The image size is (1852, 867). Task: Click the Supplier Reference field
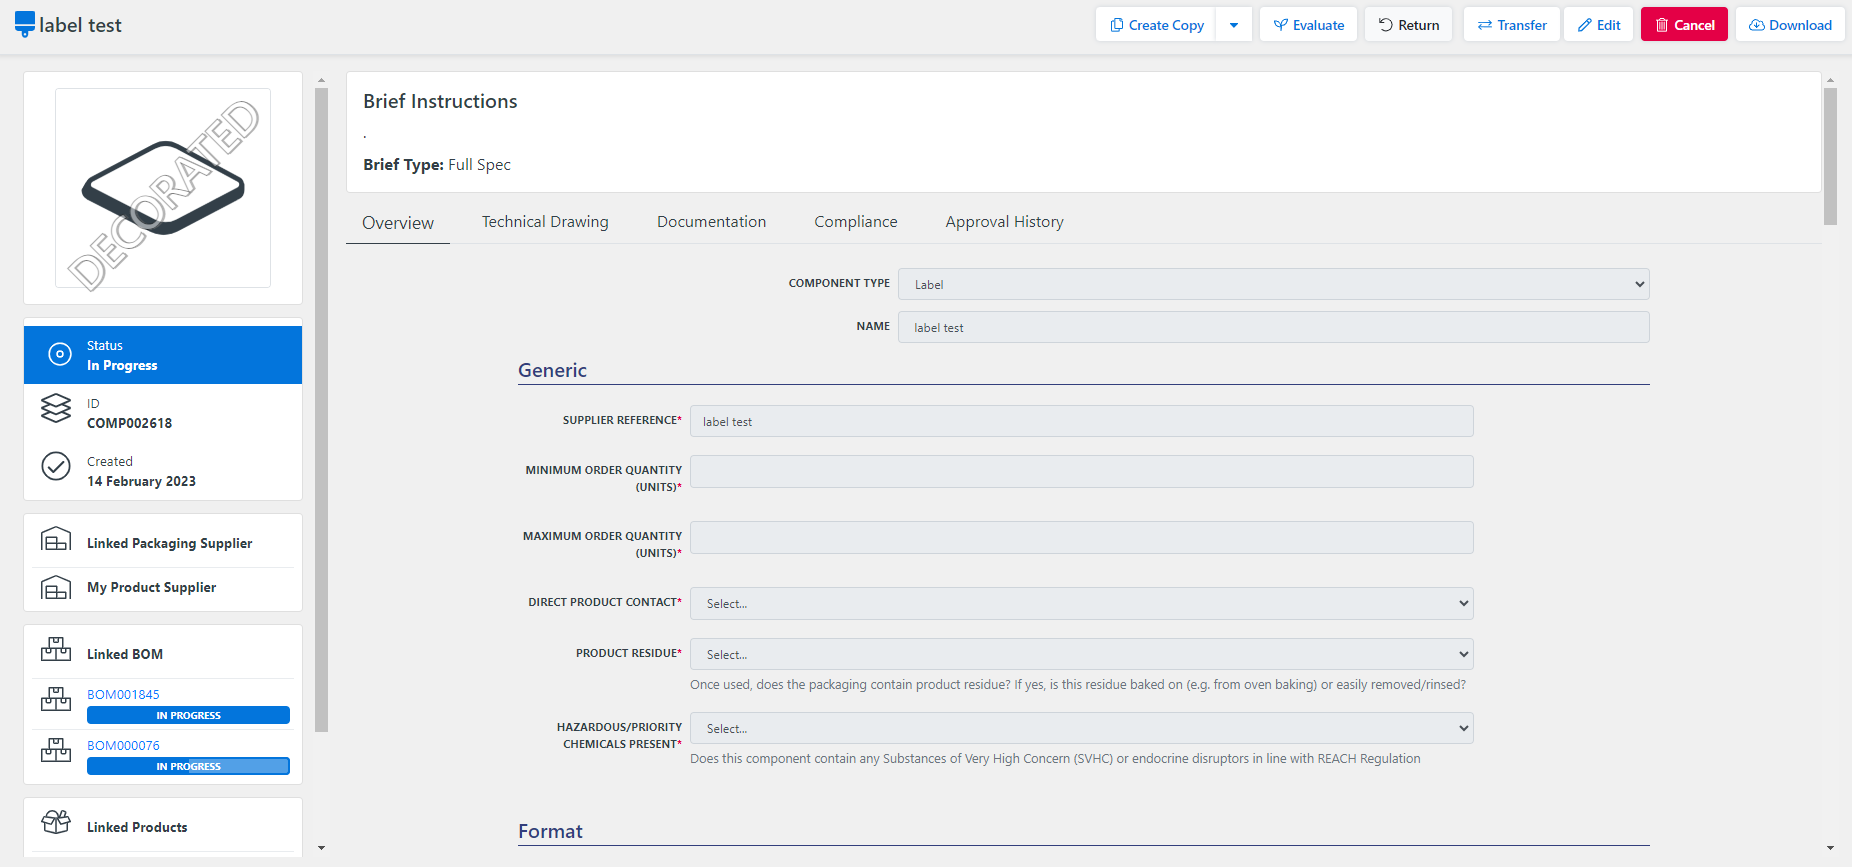(1081, 421)
